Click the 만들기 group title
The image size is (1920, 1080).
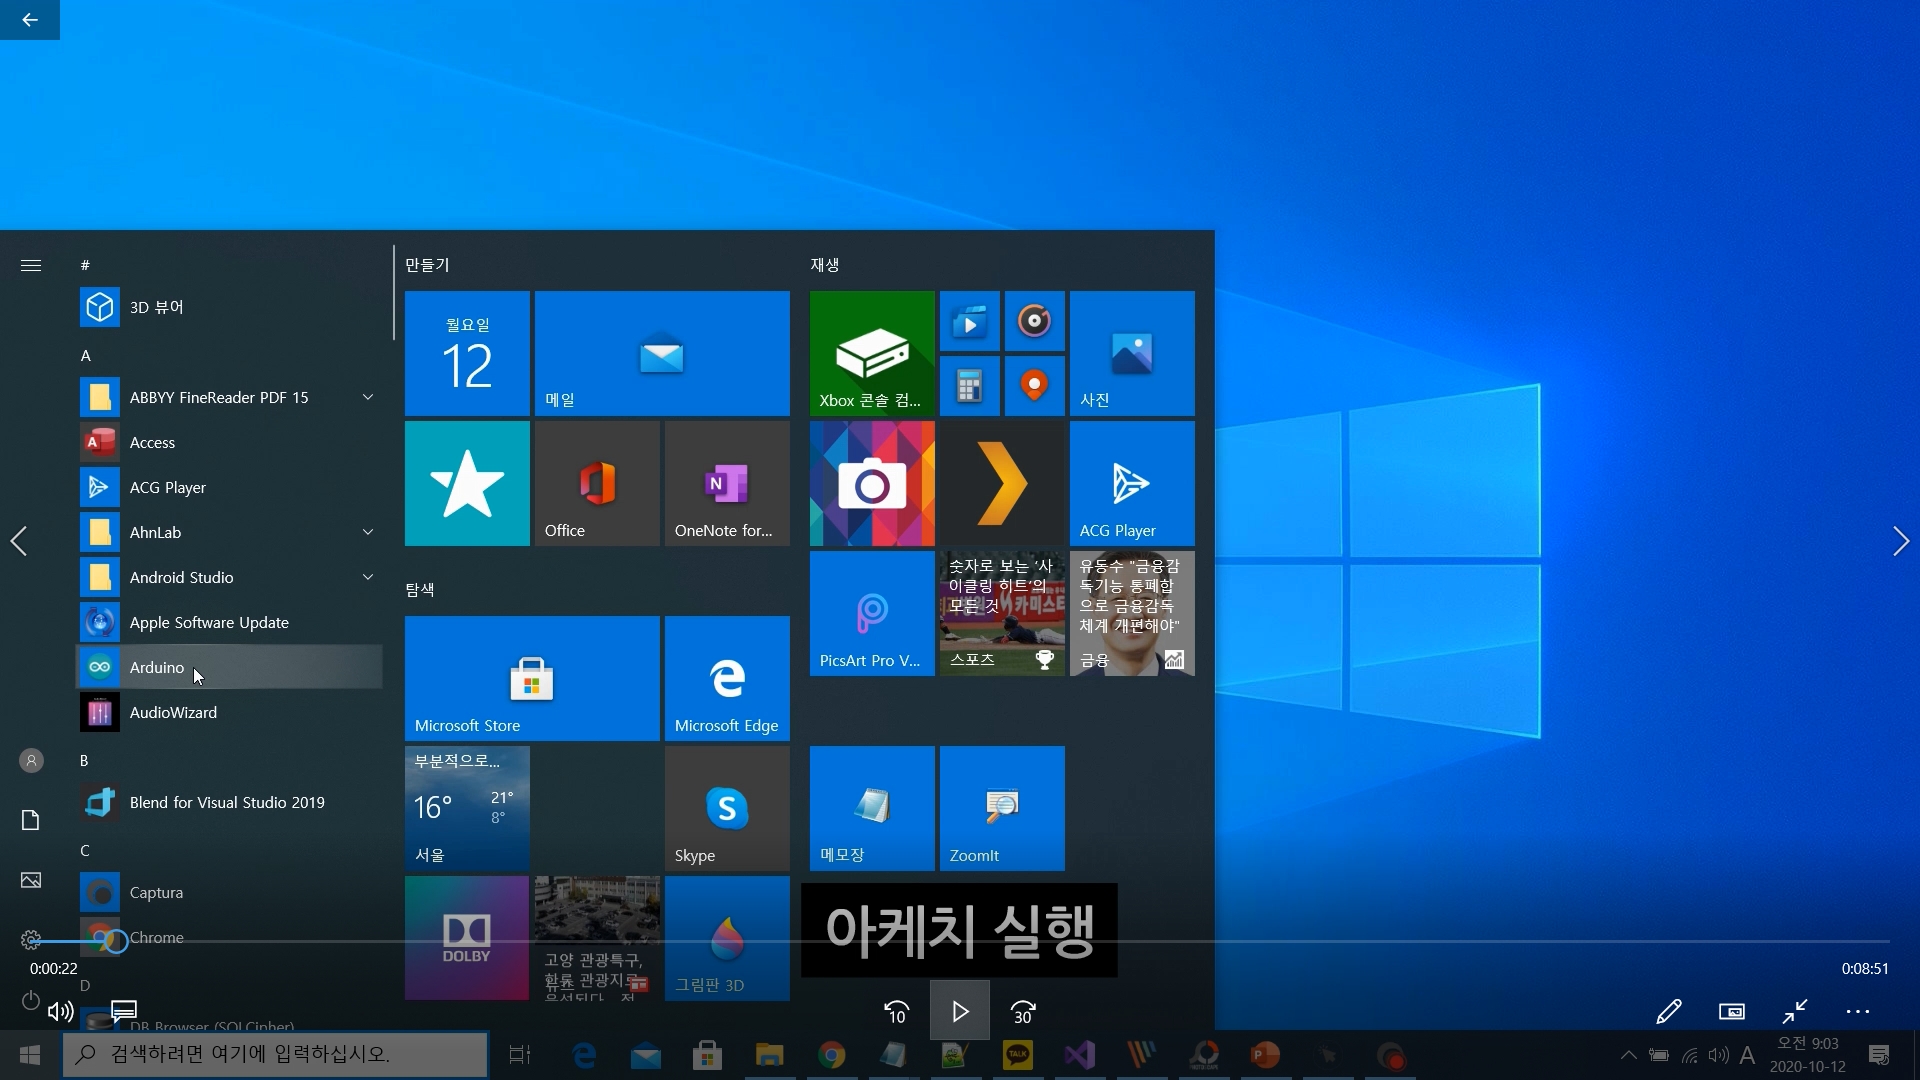427,265
